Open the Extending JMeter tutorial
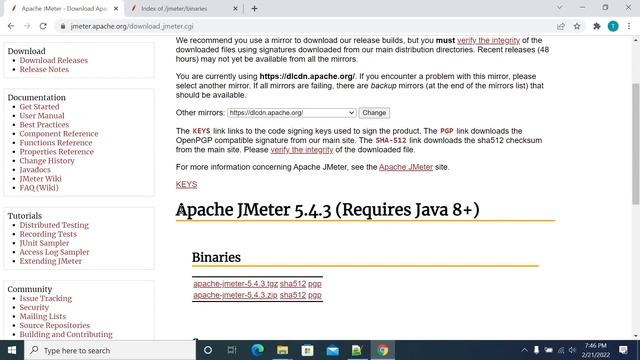640x360 pixels. [51, 261]
